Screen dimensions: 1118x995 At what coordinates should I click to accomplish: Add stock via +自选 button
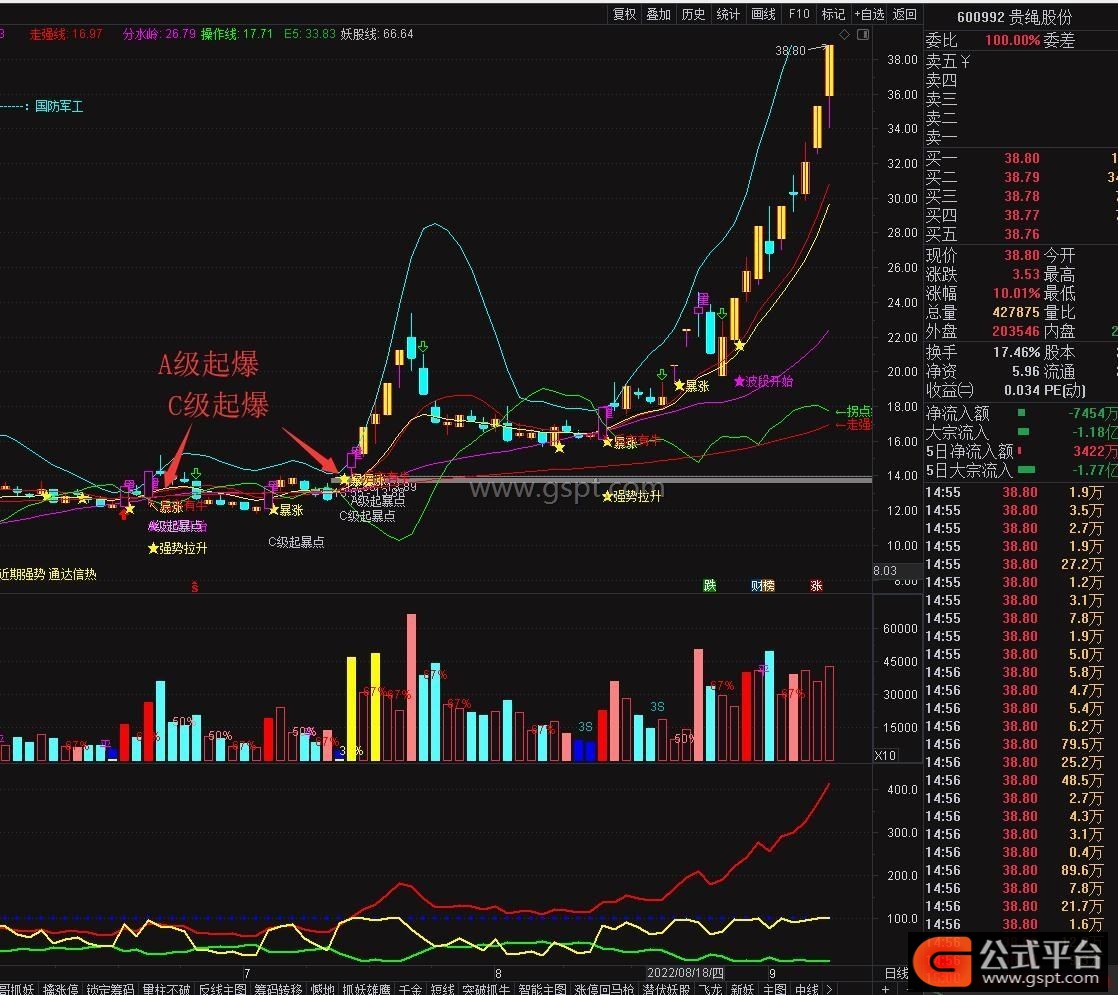click(869, 14)
